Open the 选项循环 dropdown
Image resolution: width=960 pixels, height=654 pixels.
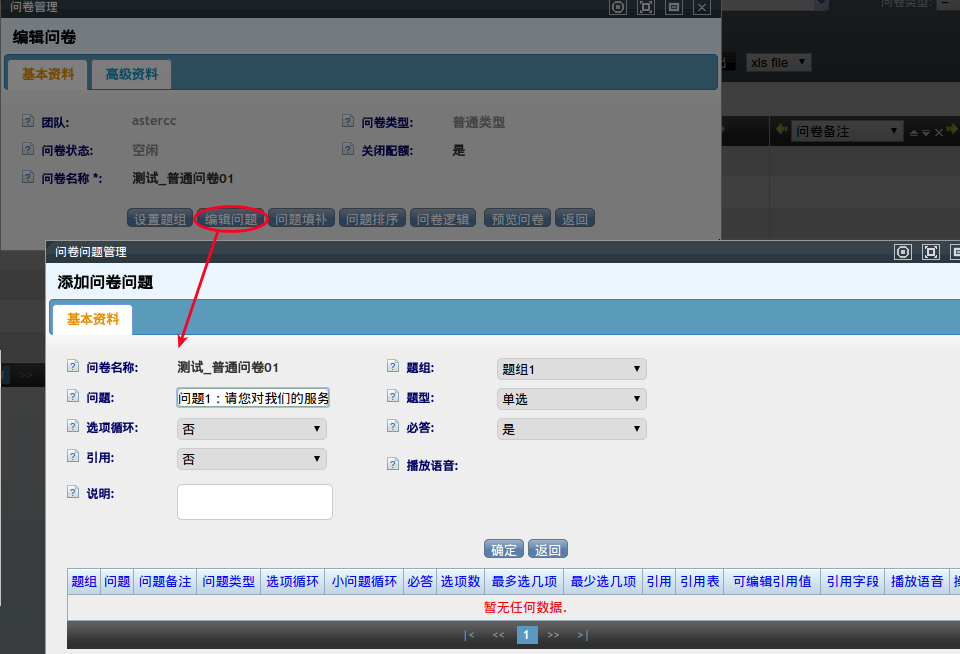(252, 429)
